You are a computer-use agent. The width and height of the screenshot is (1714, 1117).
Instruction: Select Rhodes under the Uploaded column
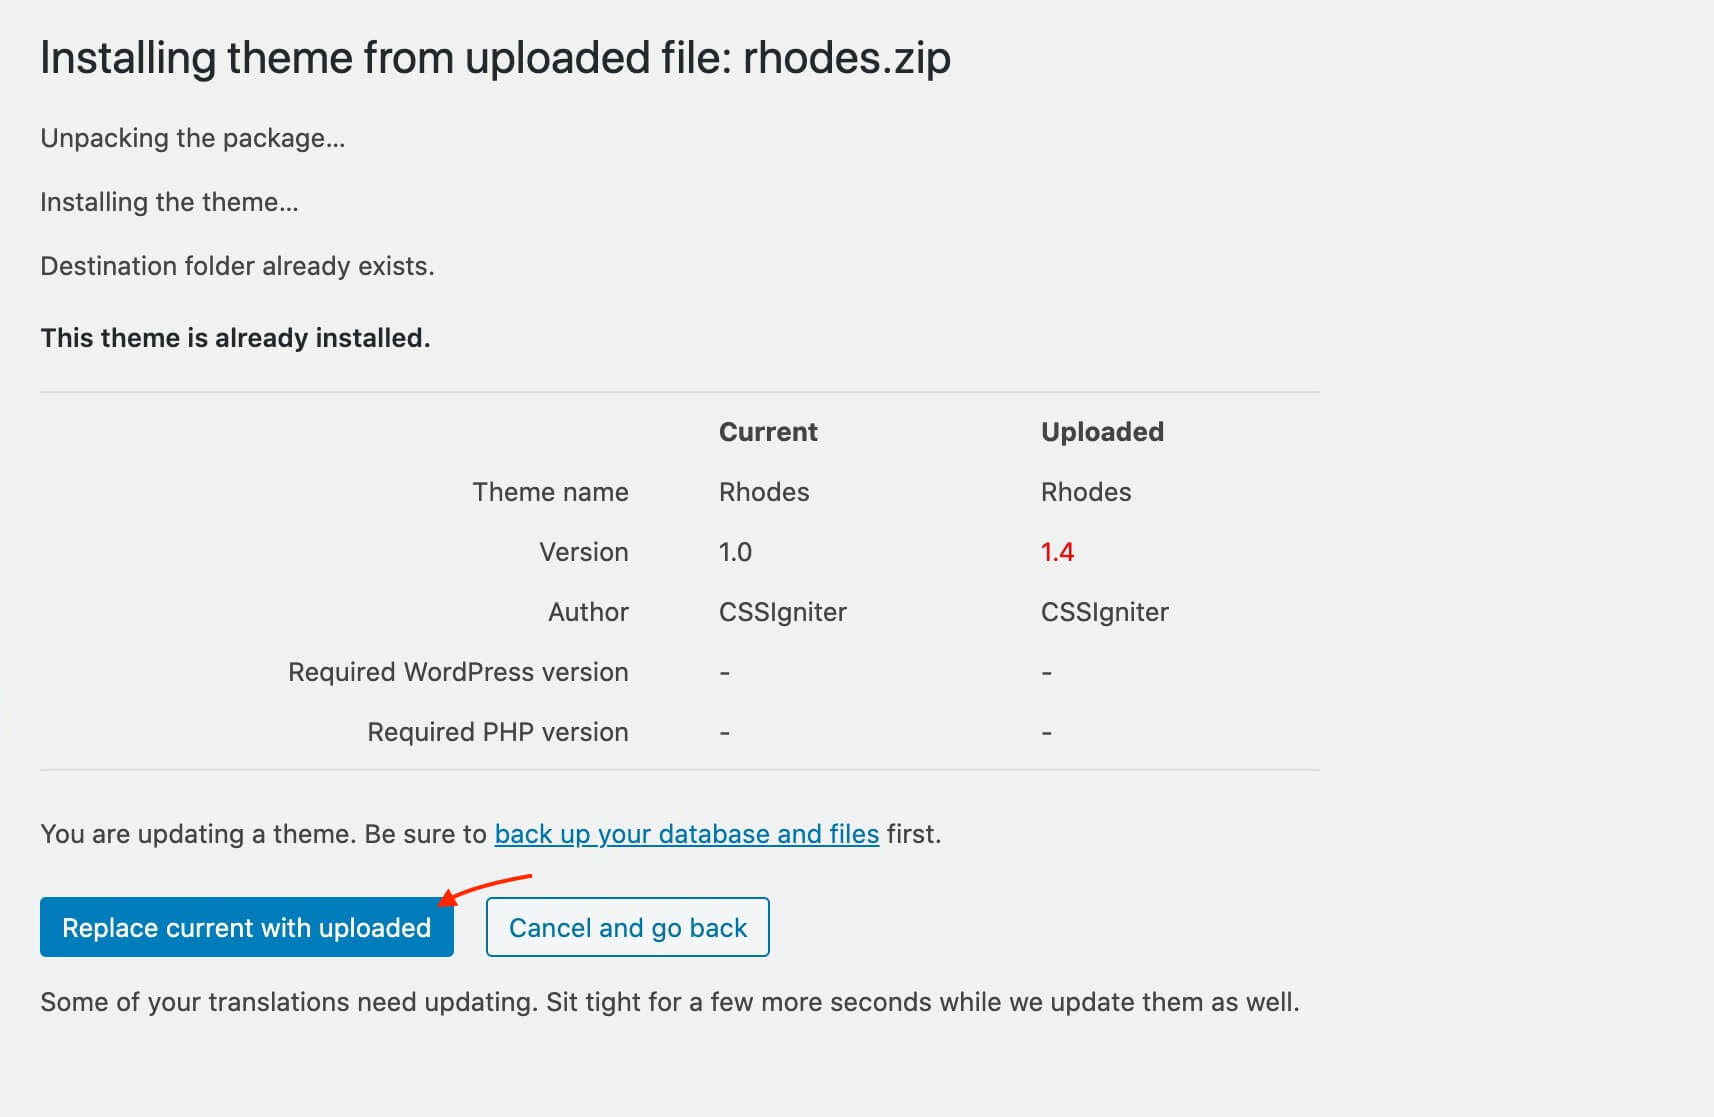1086,492
